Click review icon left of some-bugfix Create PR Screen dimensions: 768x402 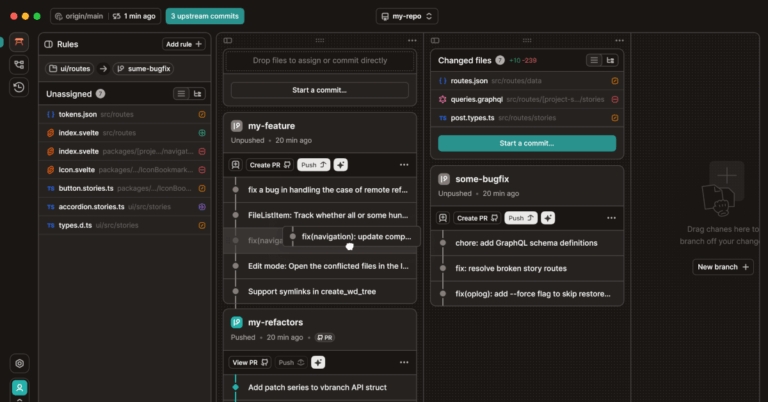443,218
